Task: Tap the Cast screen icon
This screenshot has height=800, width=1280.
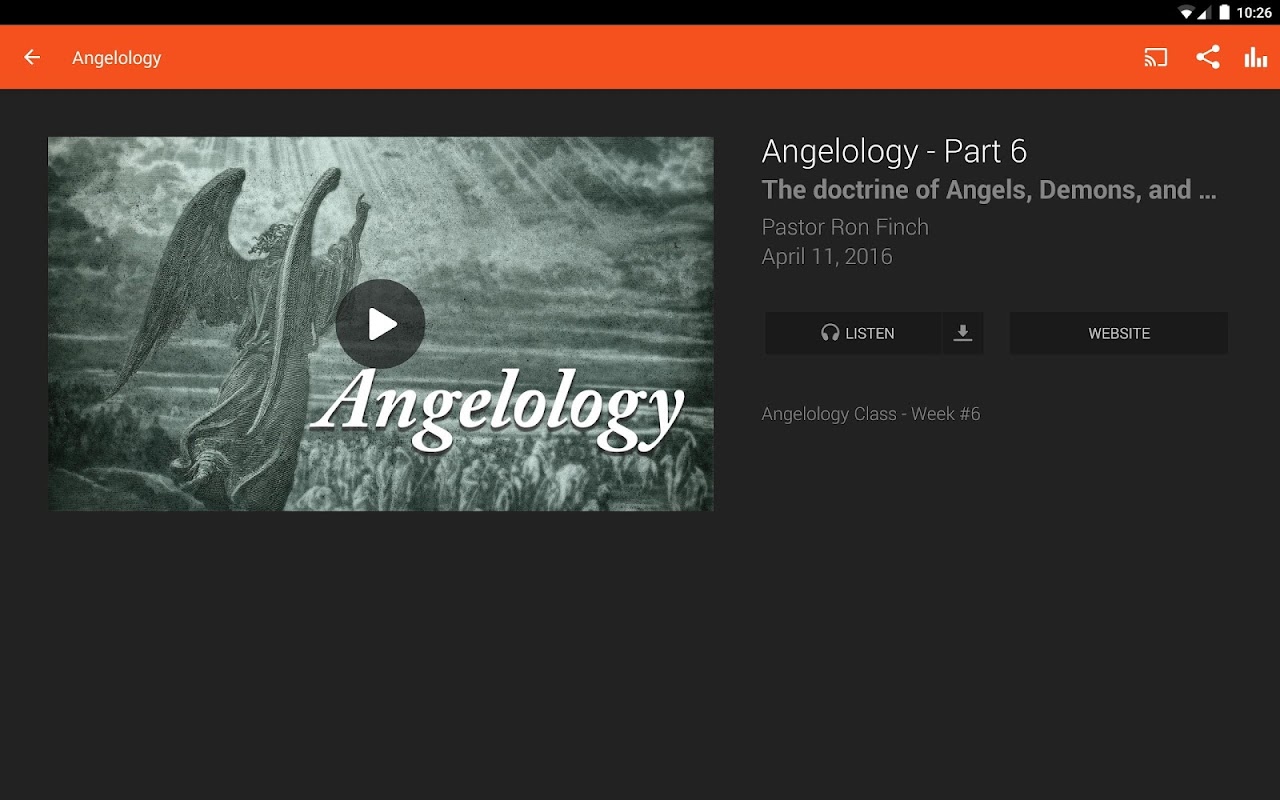Action: 1155,57
